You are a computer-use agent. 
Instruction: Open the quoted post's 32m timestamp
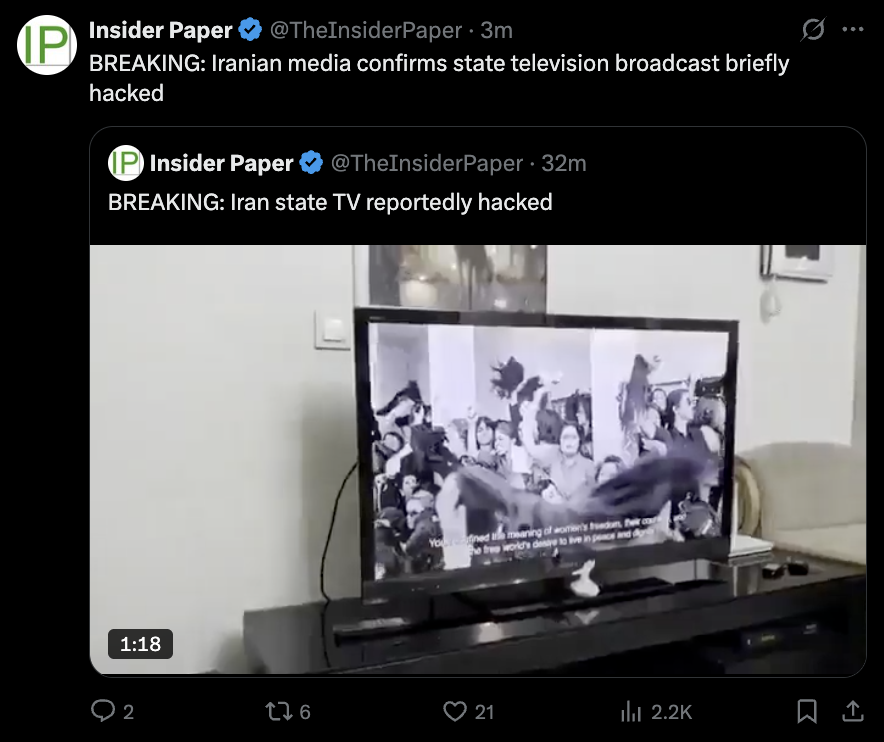pos(564,164)
